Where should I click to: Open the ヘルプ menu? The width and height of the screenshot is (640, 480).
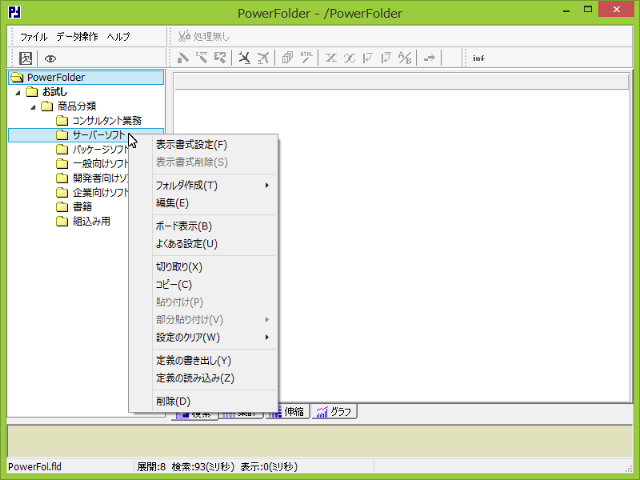coord(119,37)
